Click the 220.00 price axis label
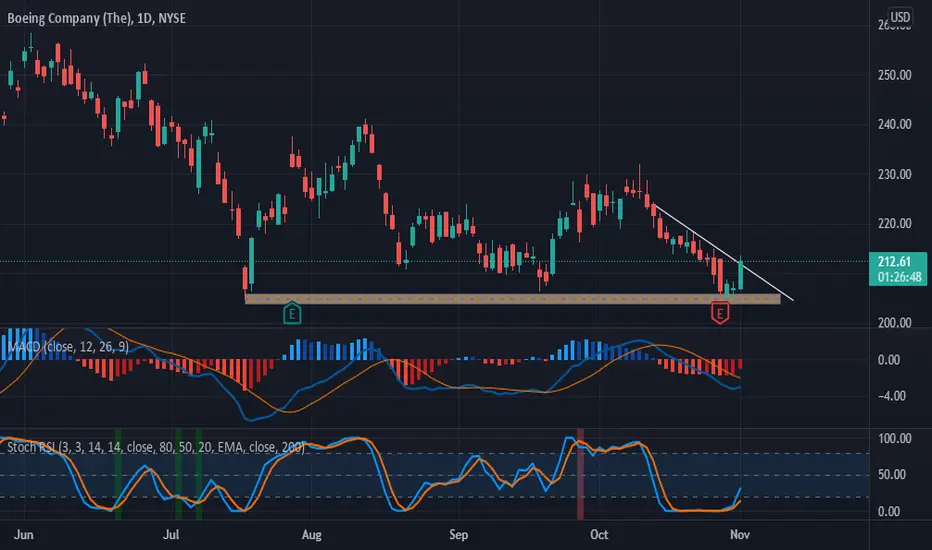932x550 pixels. [x=894, y=224]
